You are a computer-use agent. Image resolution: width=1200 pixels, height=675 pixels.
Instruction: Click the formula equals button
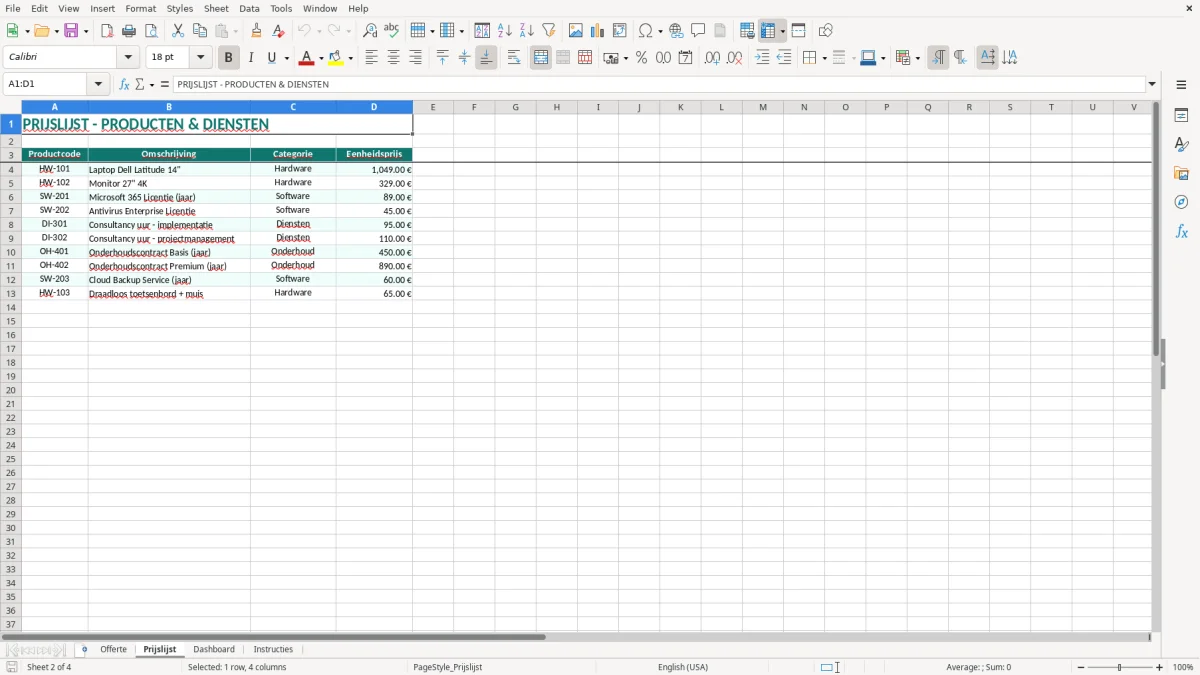point(165,84)
